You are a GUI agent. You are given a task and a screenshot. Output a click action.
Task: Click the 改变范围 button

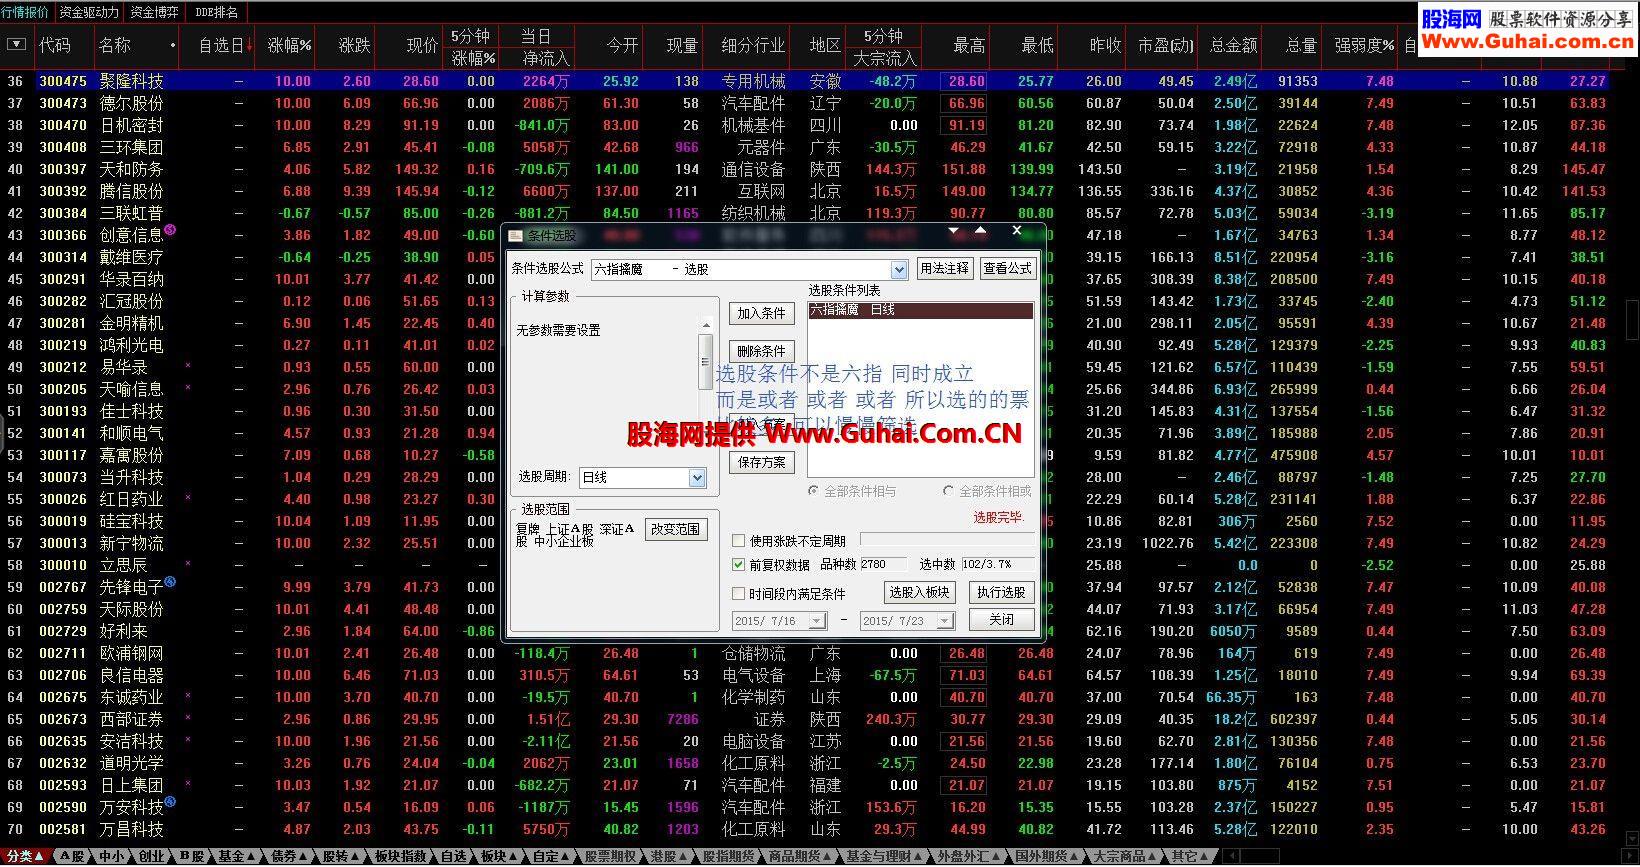point(675,529)
